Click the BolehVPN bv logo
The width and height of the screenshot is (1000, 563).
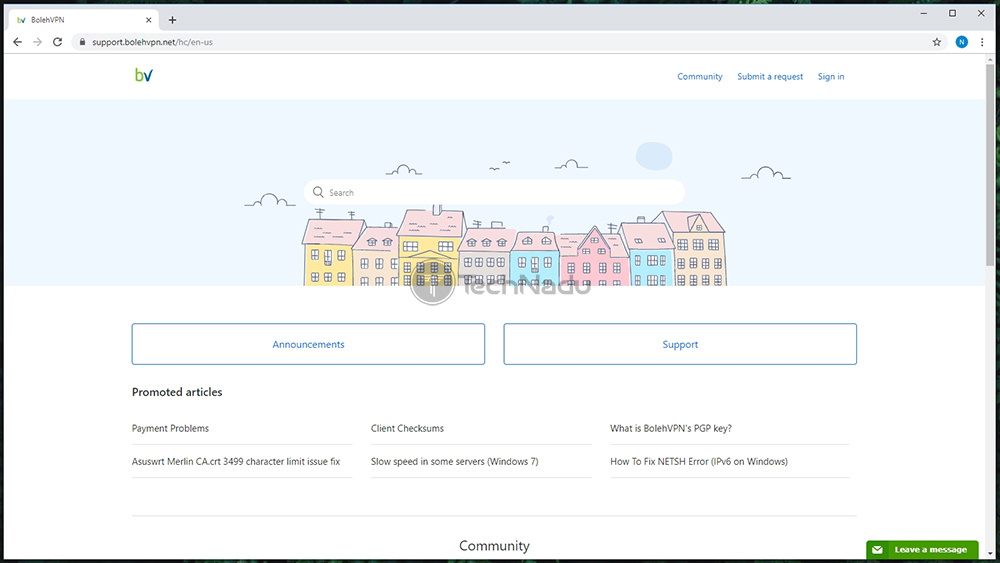point(143,75)
